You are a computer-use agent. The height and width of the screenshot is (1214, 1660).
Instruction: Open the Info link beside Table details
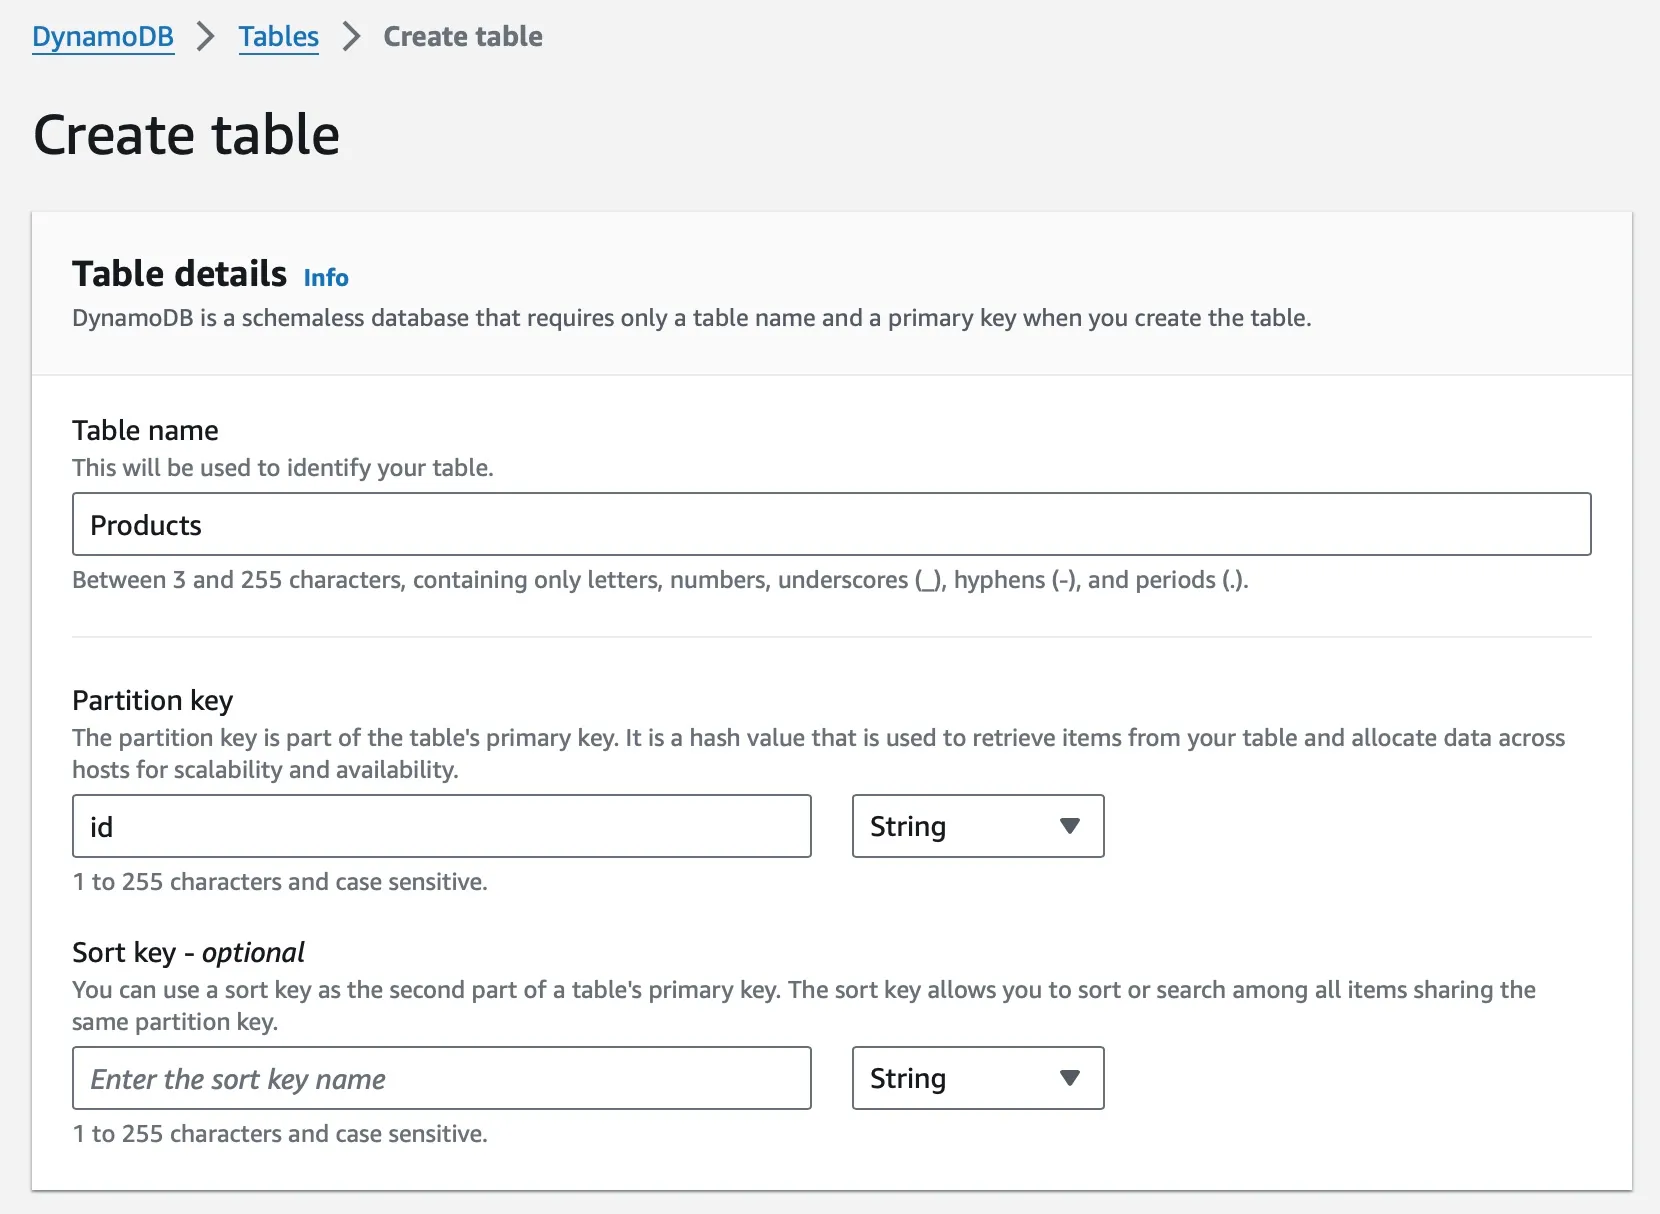(326, 278)
